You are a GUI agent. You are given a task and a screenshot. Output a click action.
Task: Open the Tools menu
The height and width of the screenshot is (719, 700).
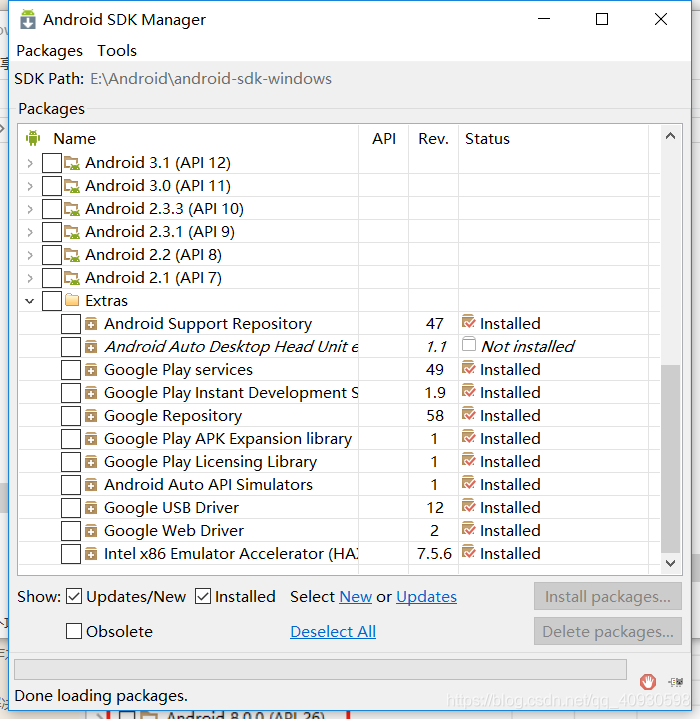(x=117, y=50)
